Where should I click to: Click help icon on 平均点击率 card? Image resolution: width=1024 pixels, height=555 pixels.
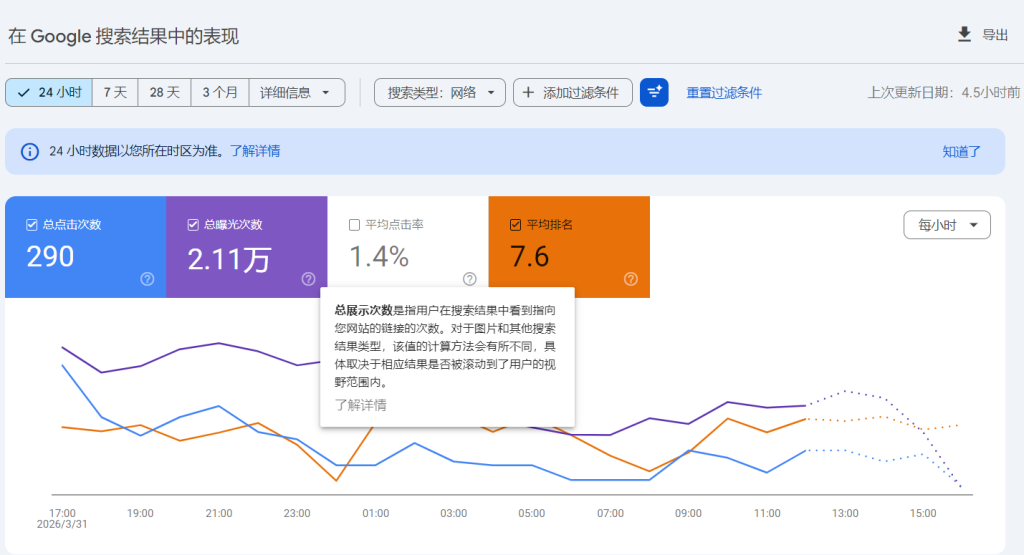click(470, 279)
